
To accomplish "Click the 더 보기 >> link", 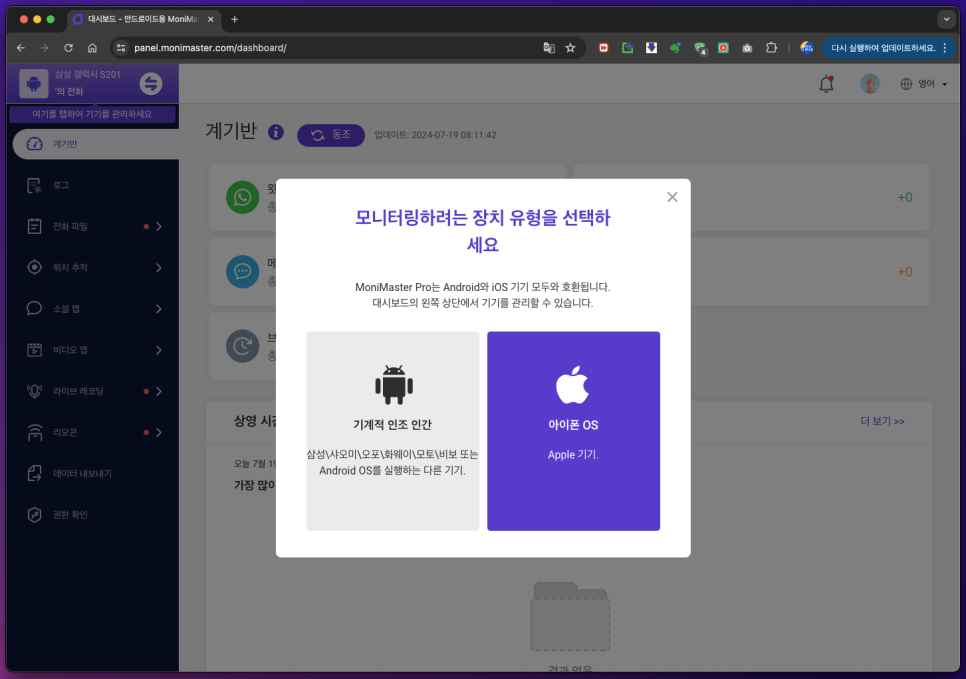I will (882, 421).
